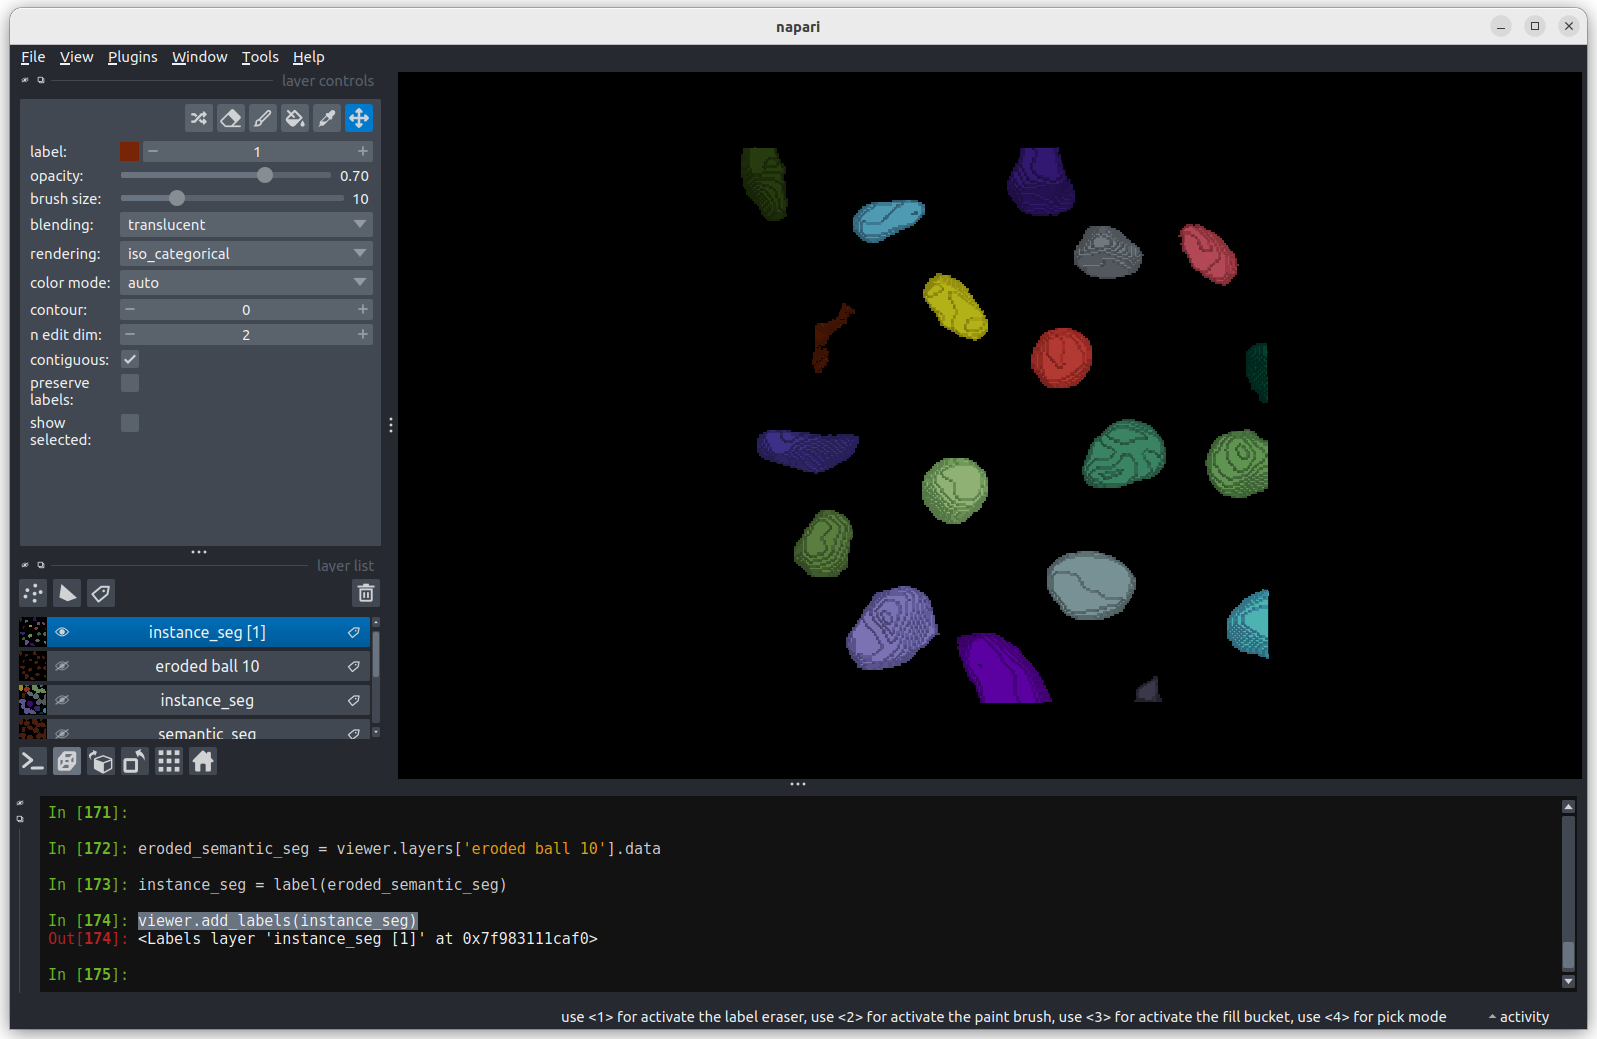This screenshot has width=1597, height=1039.
Task: Decrease the contour value
Action: pyautogui.click(x=130, y=310)
